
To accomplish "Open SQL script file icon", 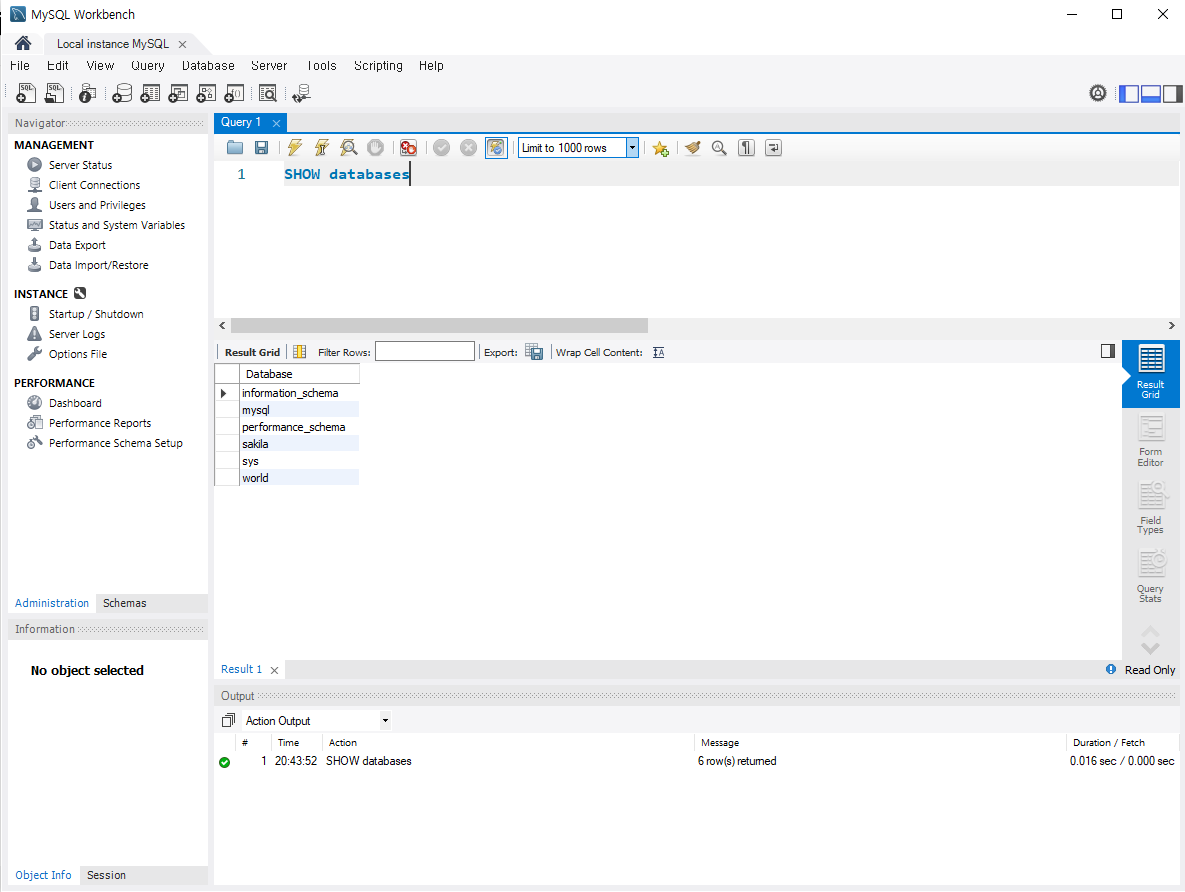I will pos(54,93).
